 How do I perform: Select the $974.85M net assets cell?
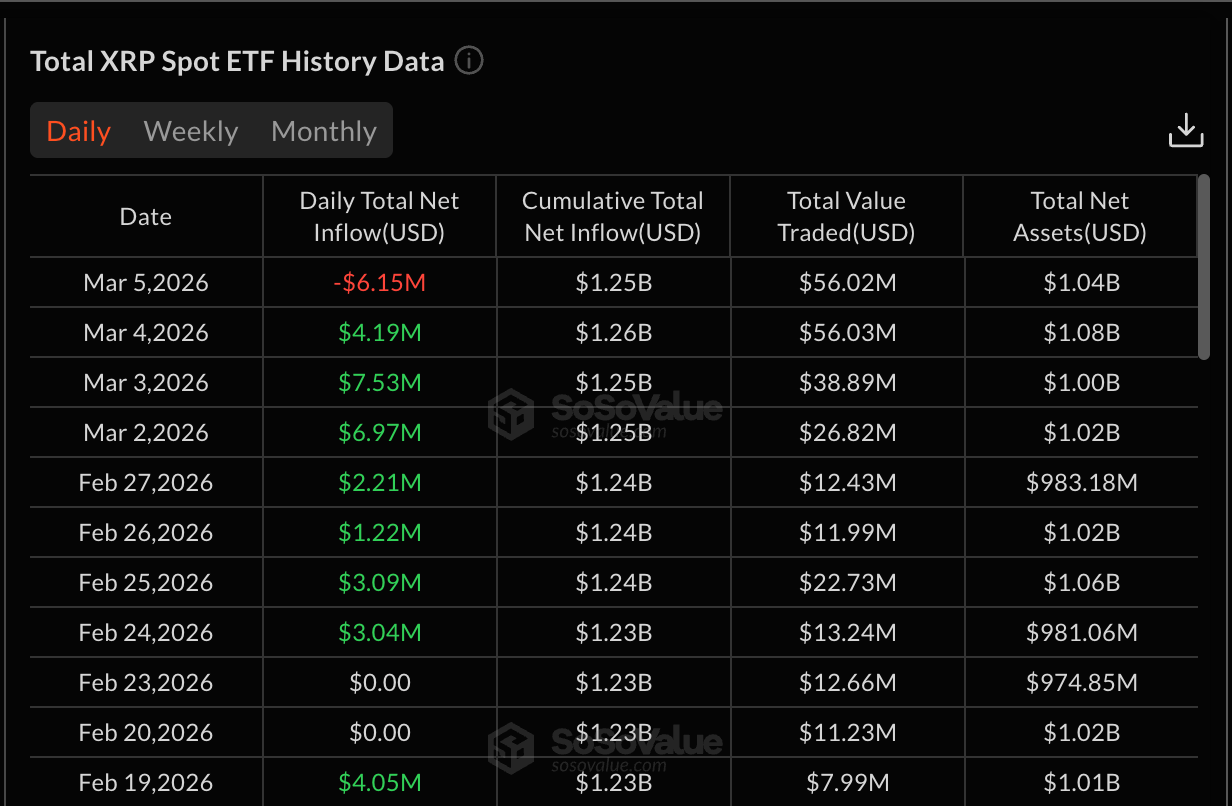[1080, 683]
